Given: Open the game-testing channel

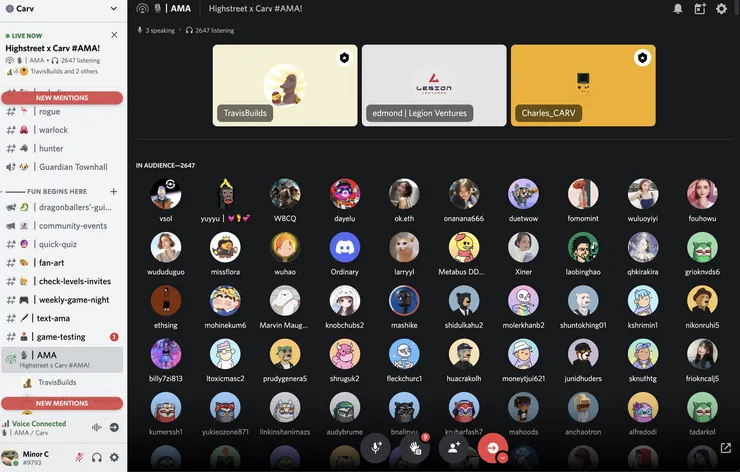Looking at the screenshot, I should (x=62, y=337).
